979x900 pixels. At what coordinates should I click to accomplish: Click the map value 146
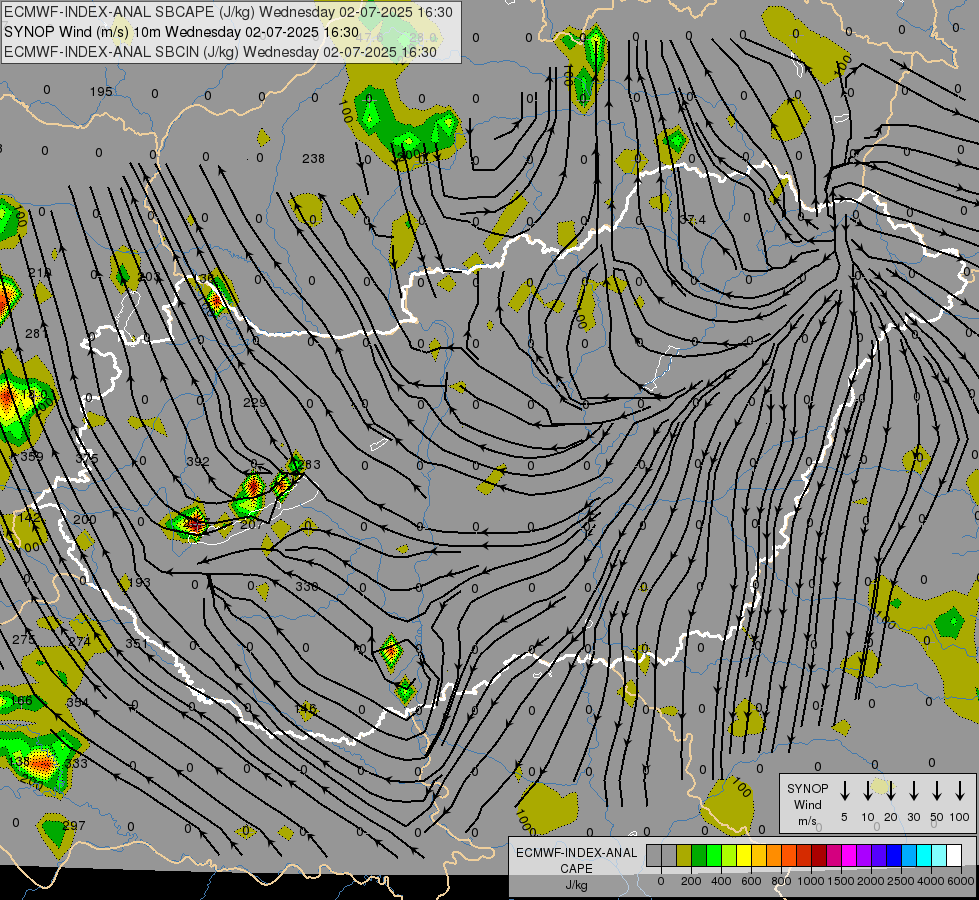tap(305, 708)
